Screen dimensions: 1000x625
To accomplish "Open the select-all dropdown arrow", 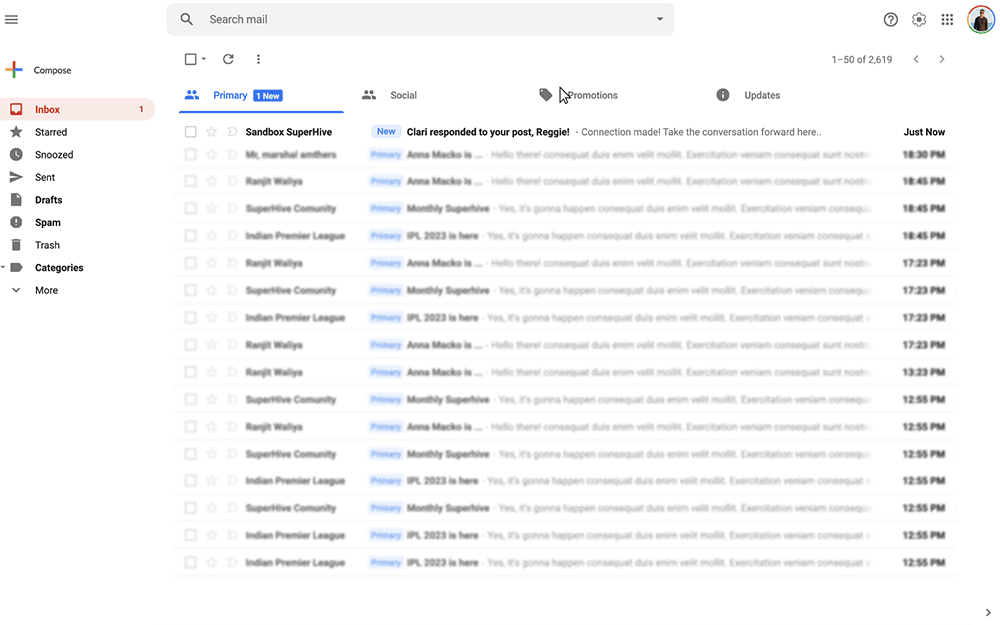I will (203, 59).
